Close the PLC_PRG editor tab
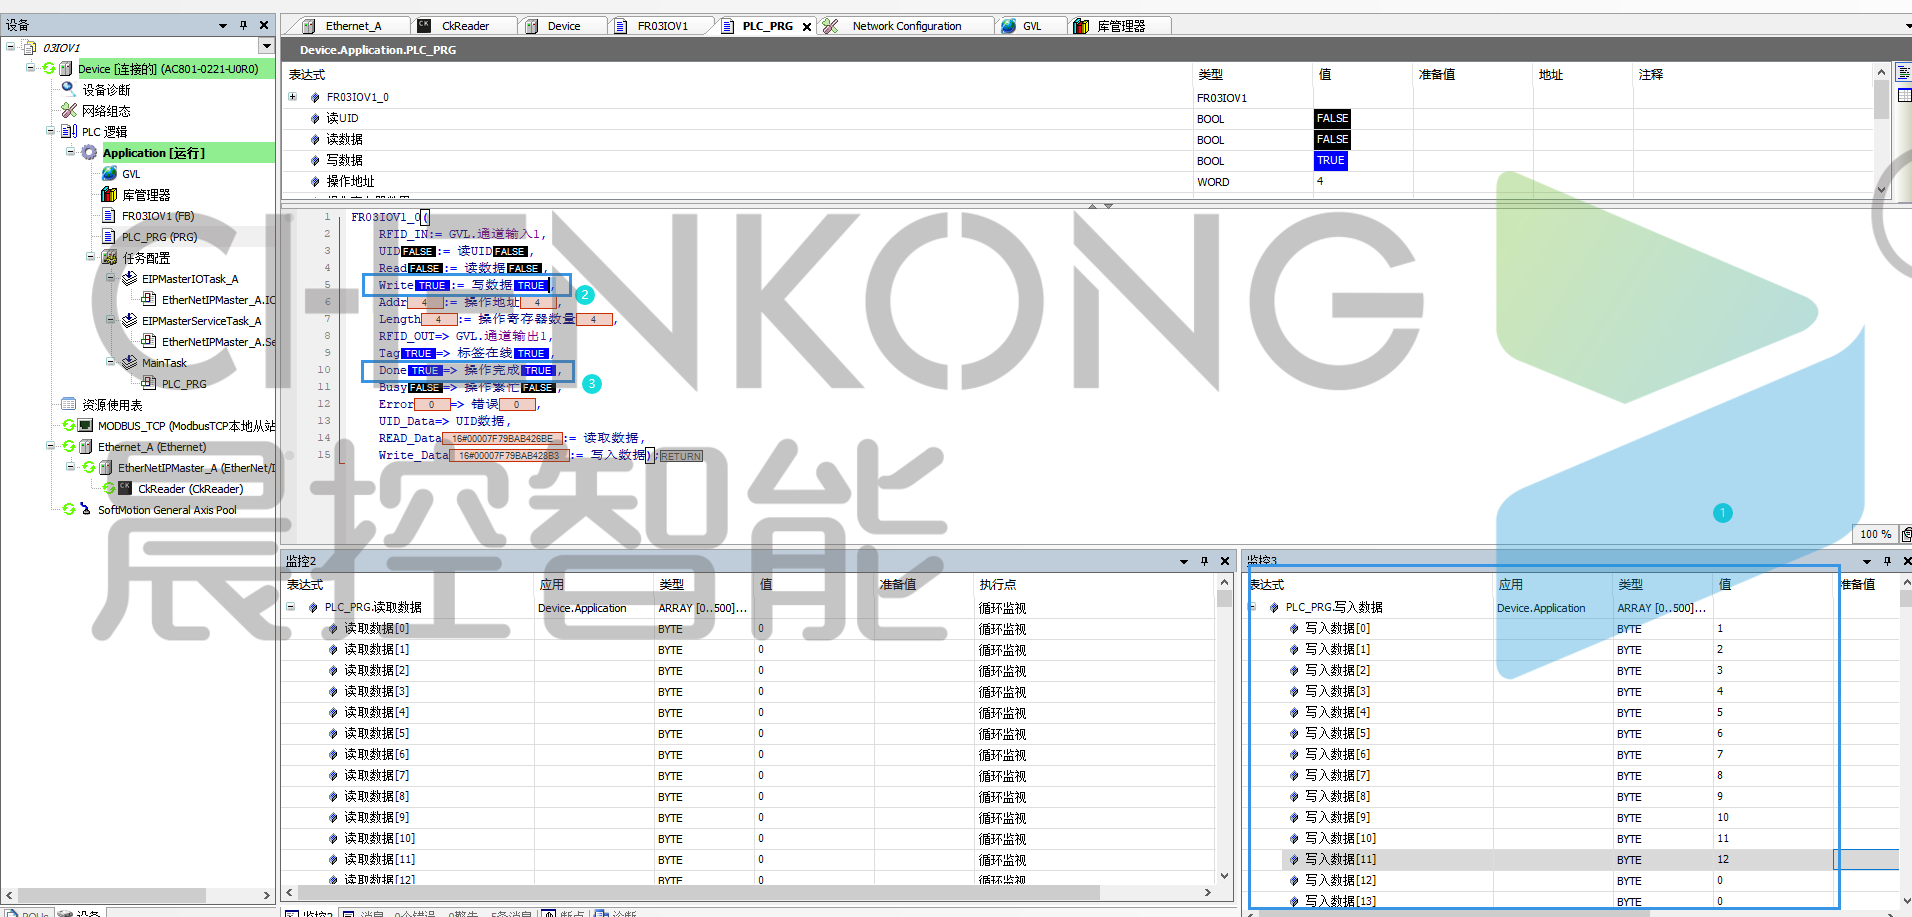The image size is (1912, 917). pos(807,27)
